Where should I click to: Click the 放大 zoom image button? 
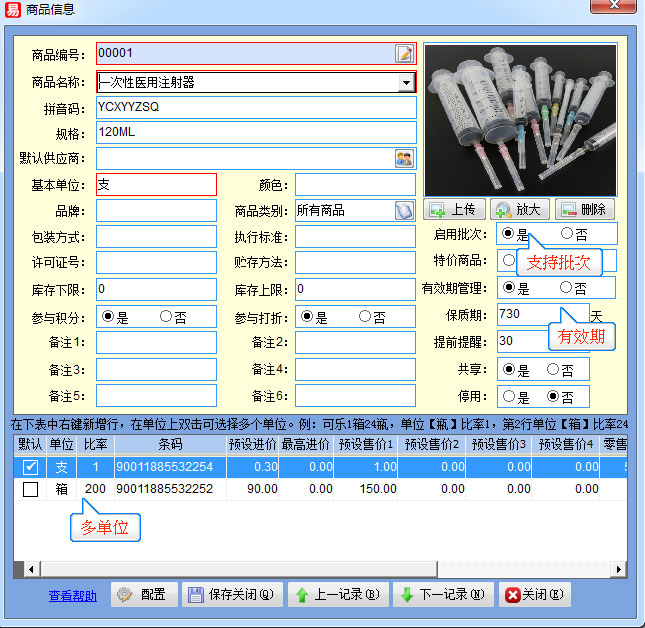coord(518,209)
